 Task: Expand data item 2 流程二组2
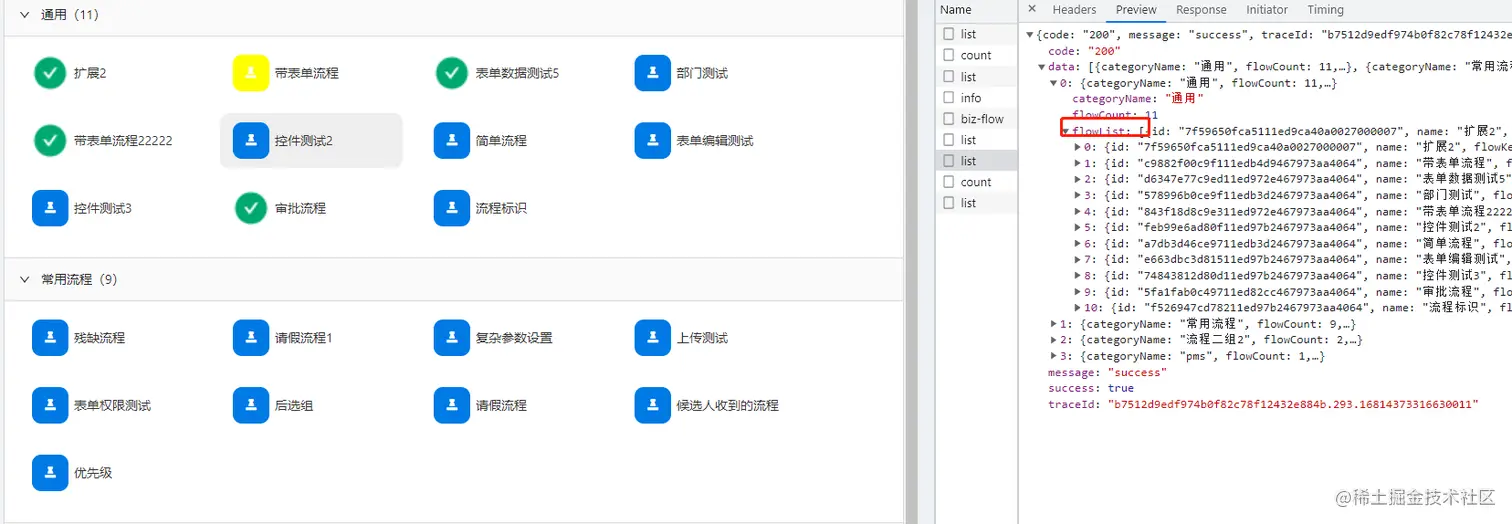pyautogui.click(x=1054, y=340)
